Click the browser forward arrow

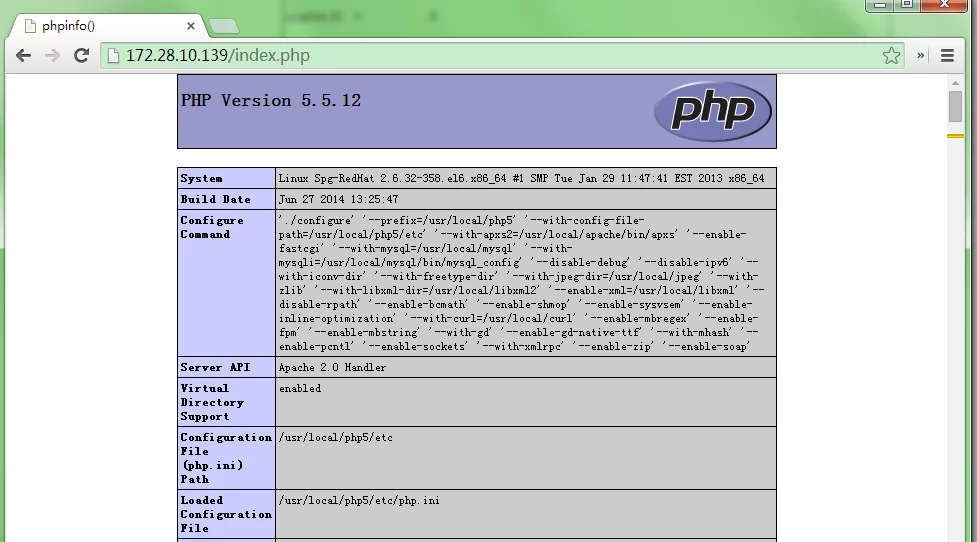tap(52, 56)
